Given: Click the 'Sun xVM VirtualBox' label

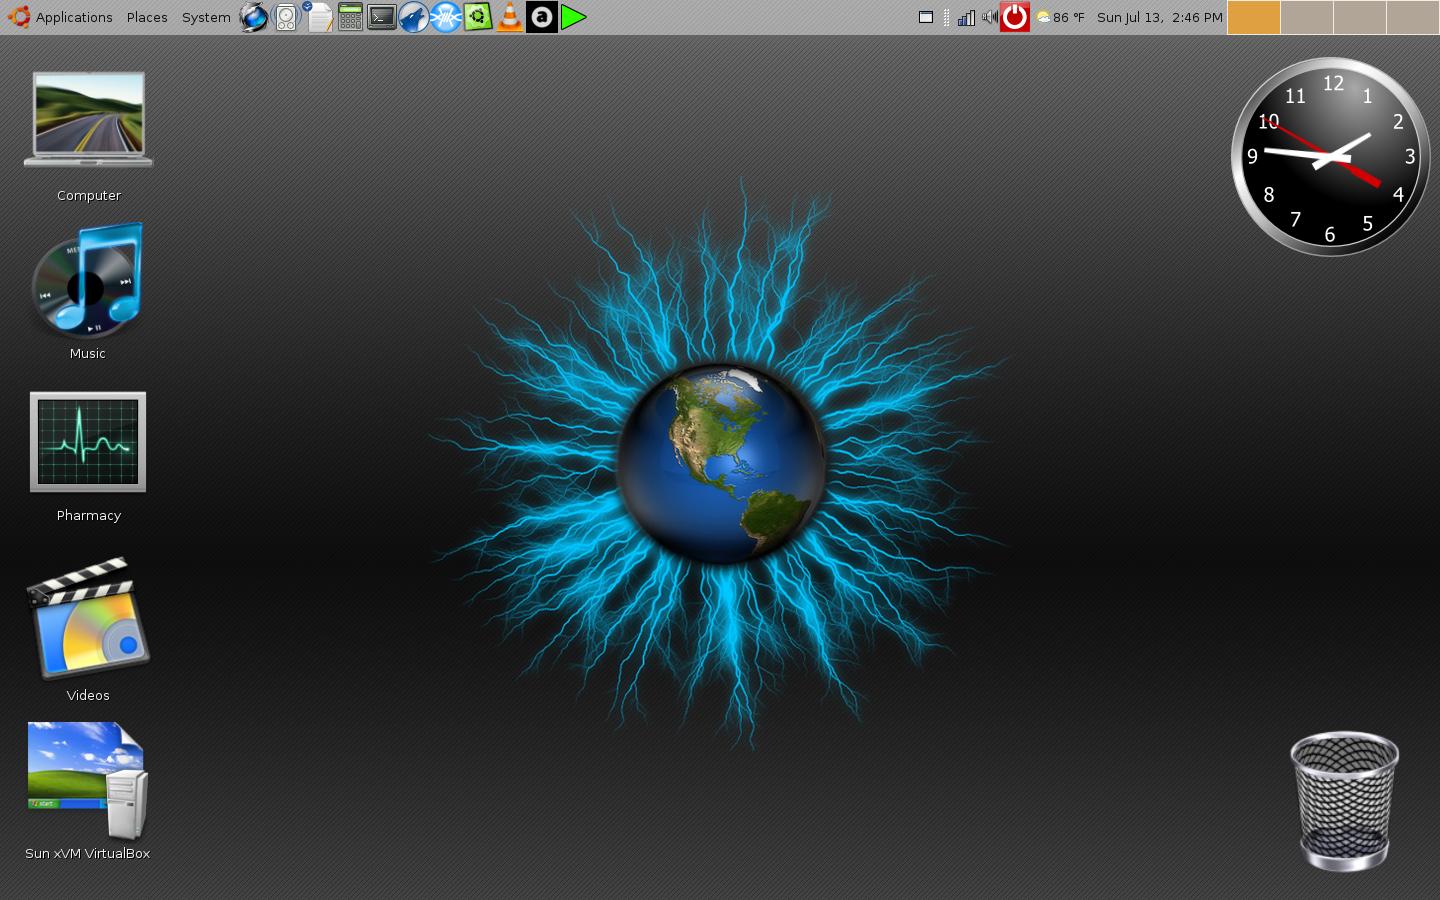Looking at the screenshot, I should pos(88,854).
